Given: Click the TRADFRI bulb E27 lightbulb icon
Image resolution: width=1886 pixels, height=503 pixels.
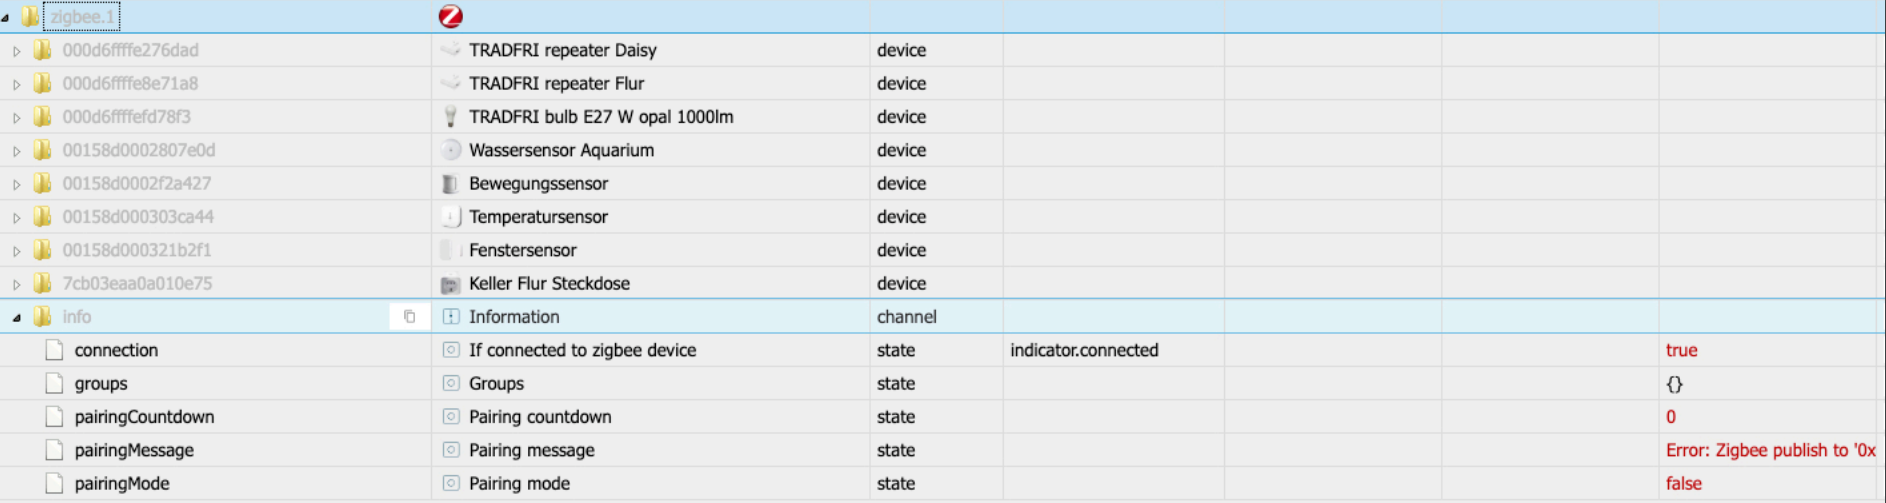Looking at the screenshot, I should [450, 117].
